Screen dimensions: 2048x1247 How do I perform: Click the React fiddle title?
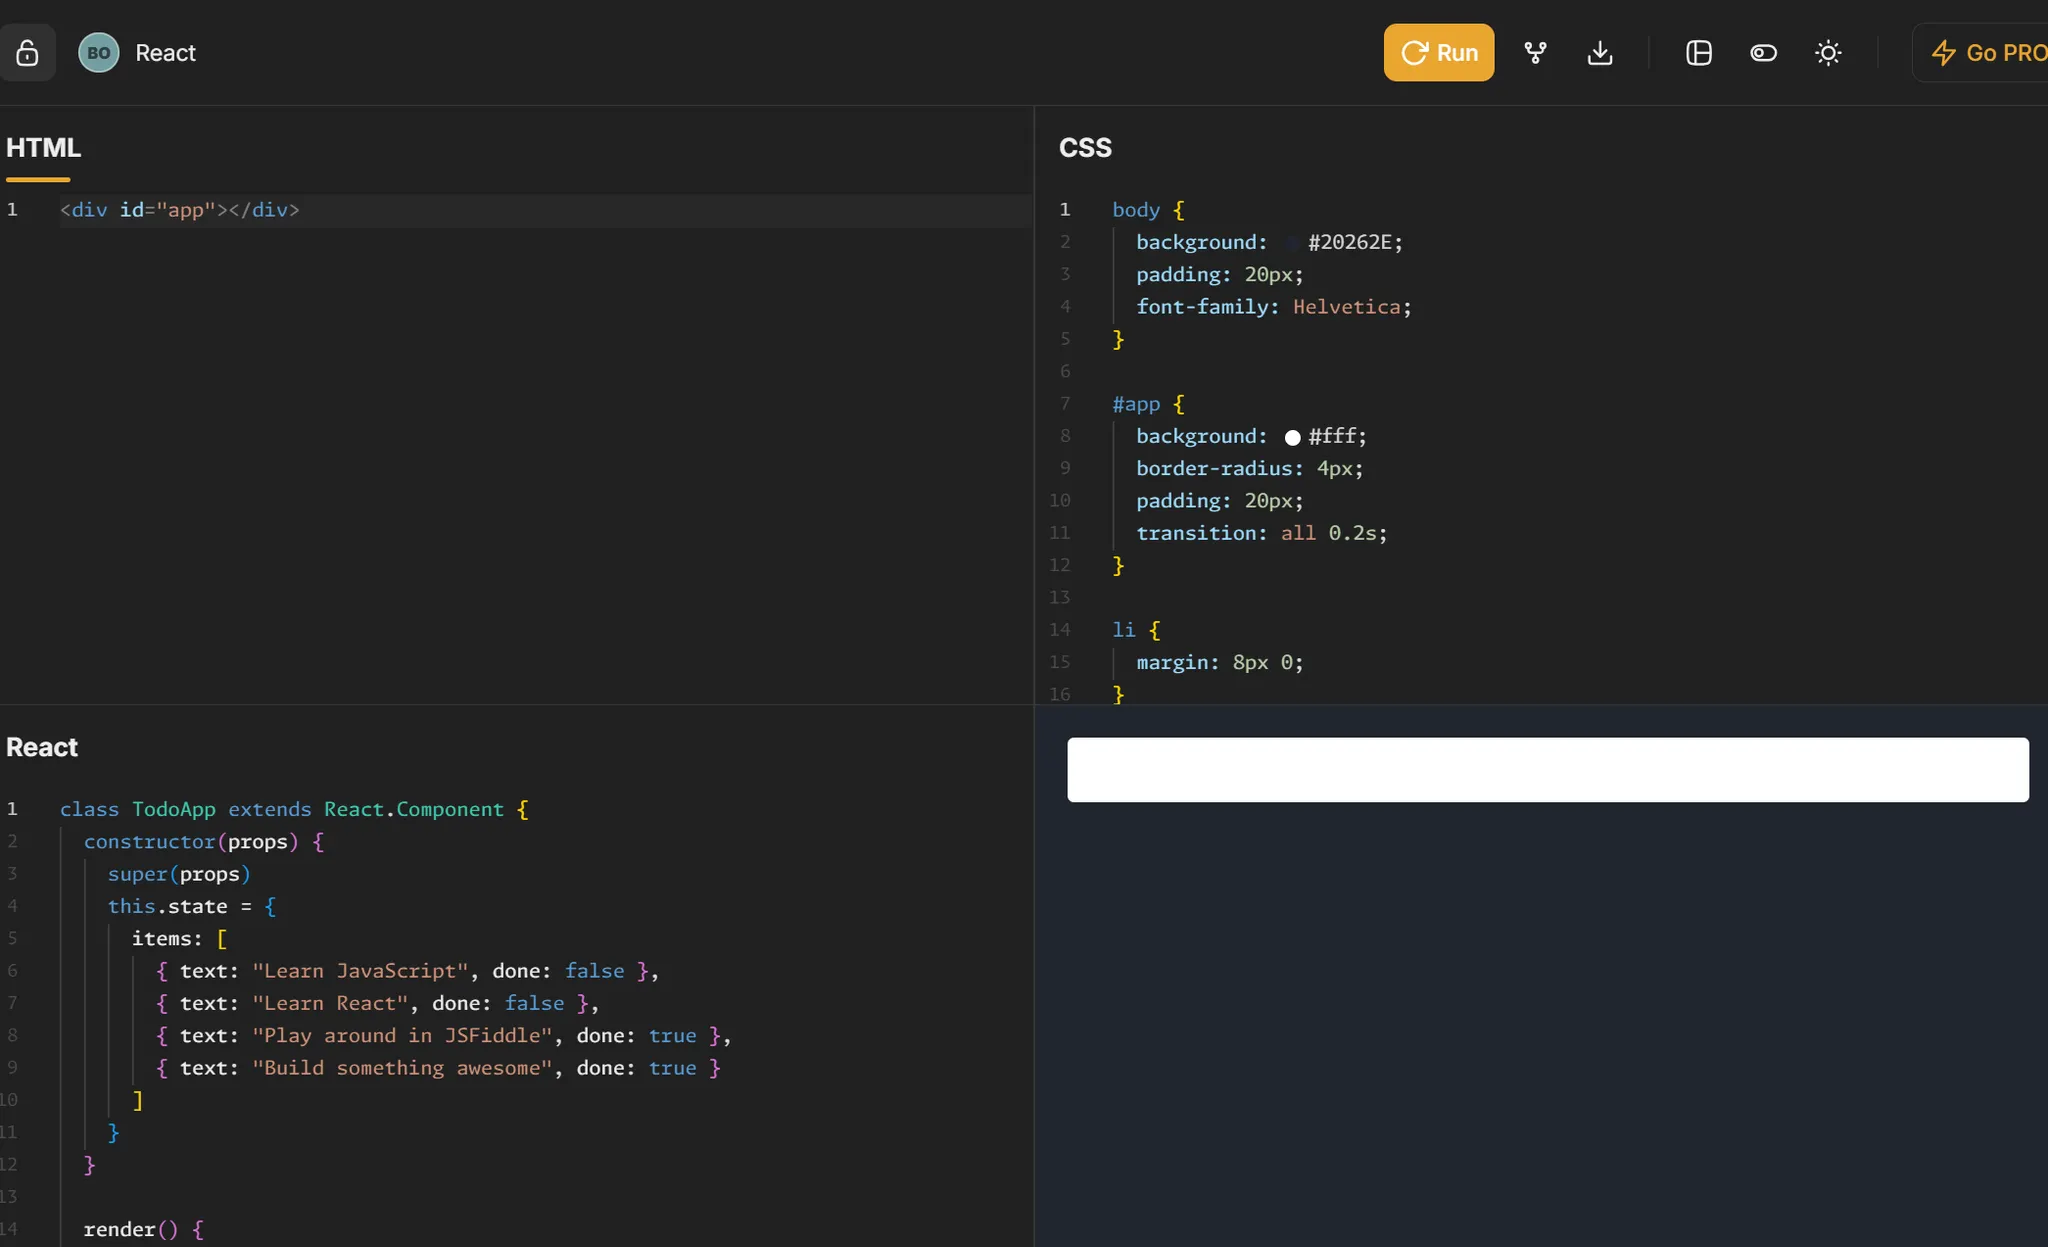point(165,53)
